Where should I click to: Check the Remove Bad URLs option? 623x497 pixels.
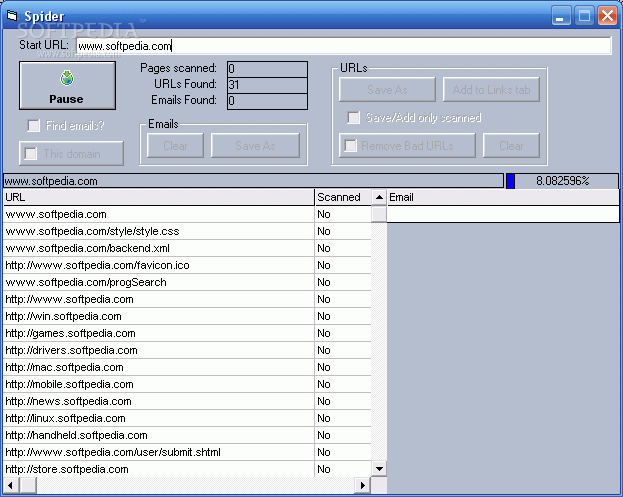pyautogui.click(x=350, y=145)
